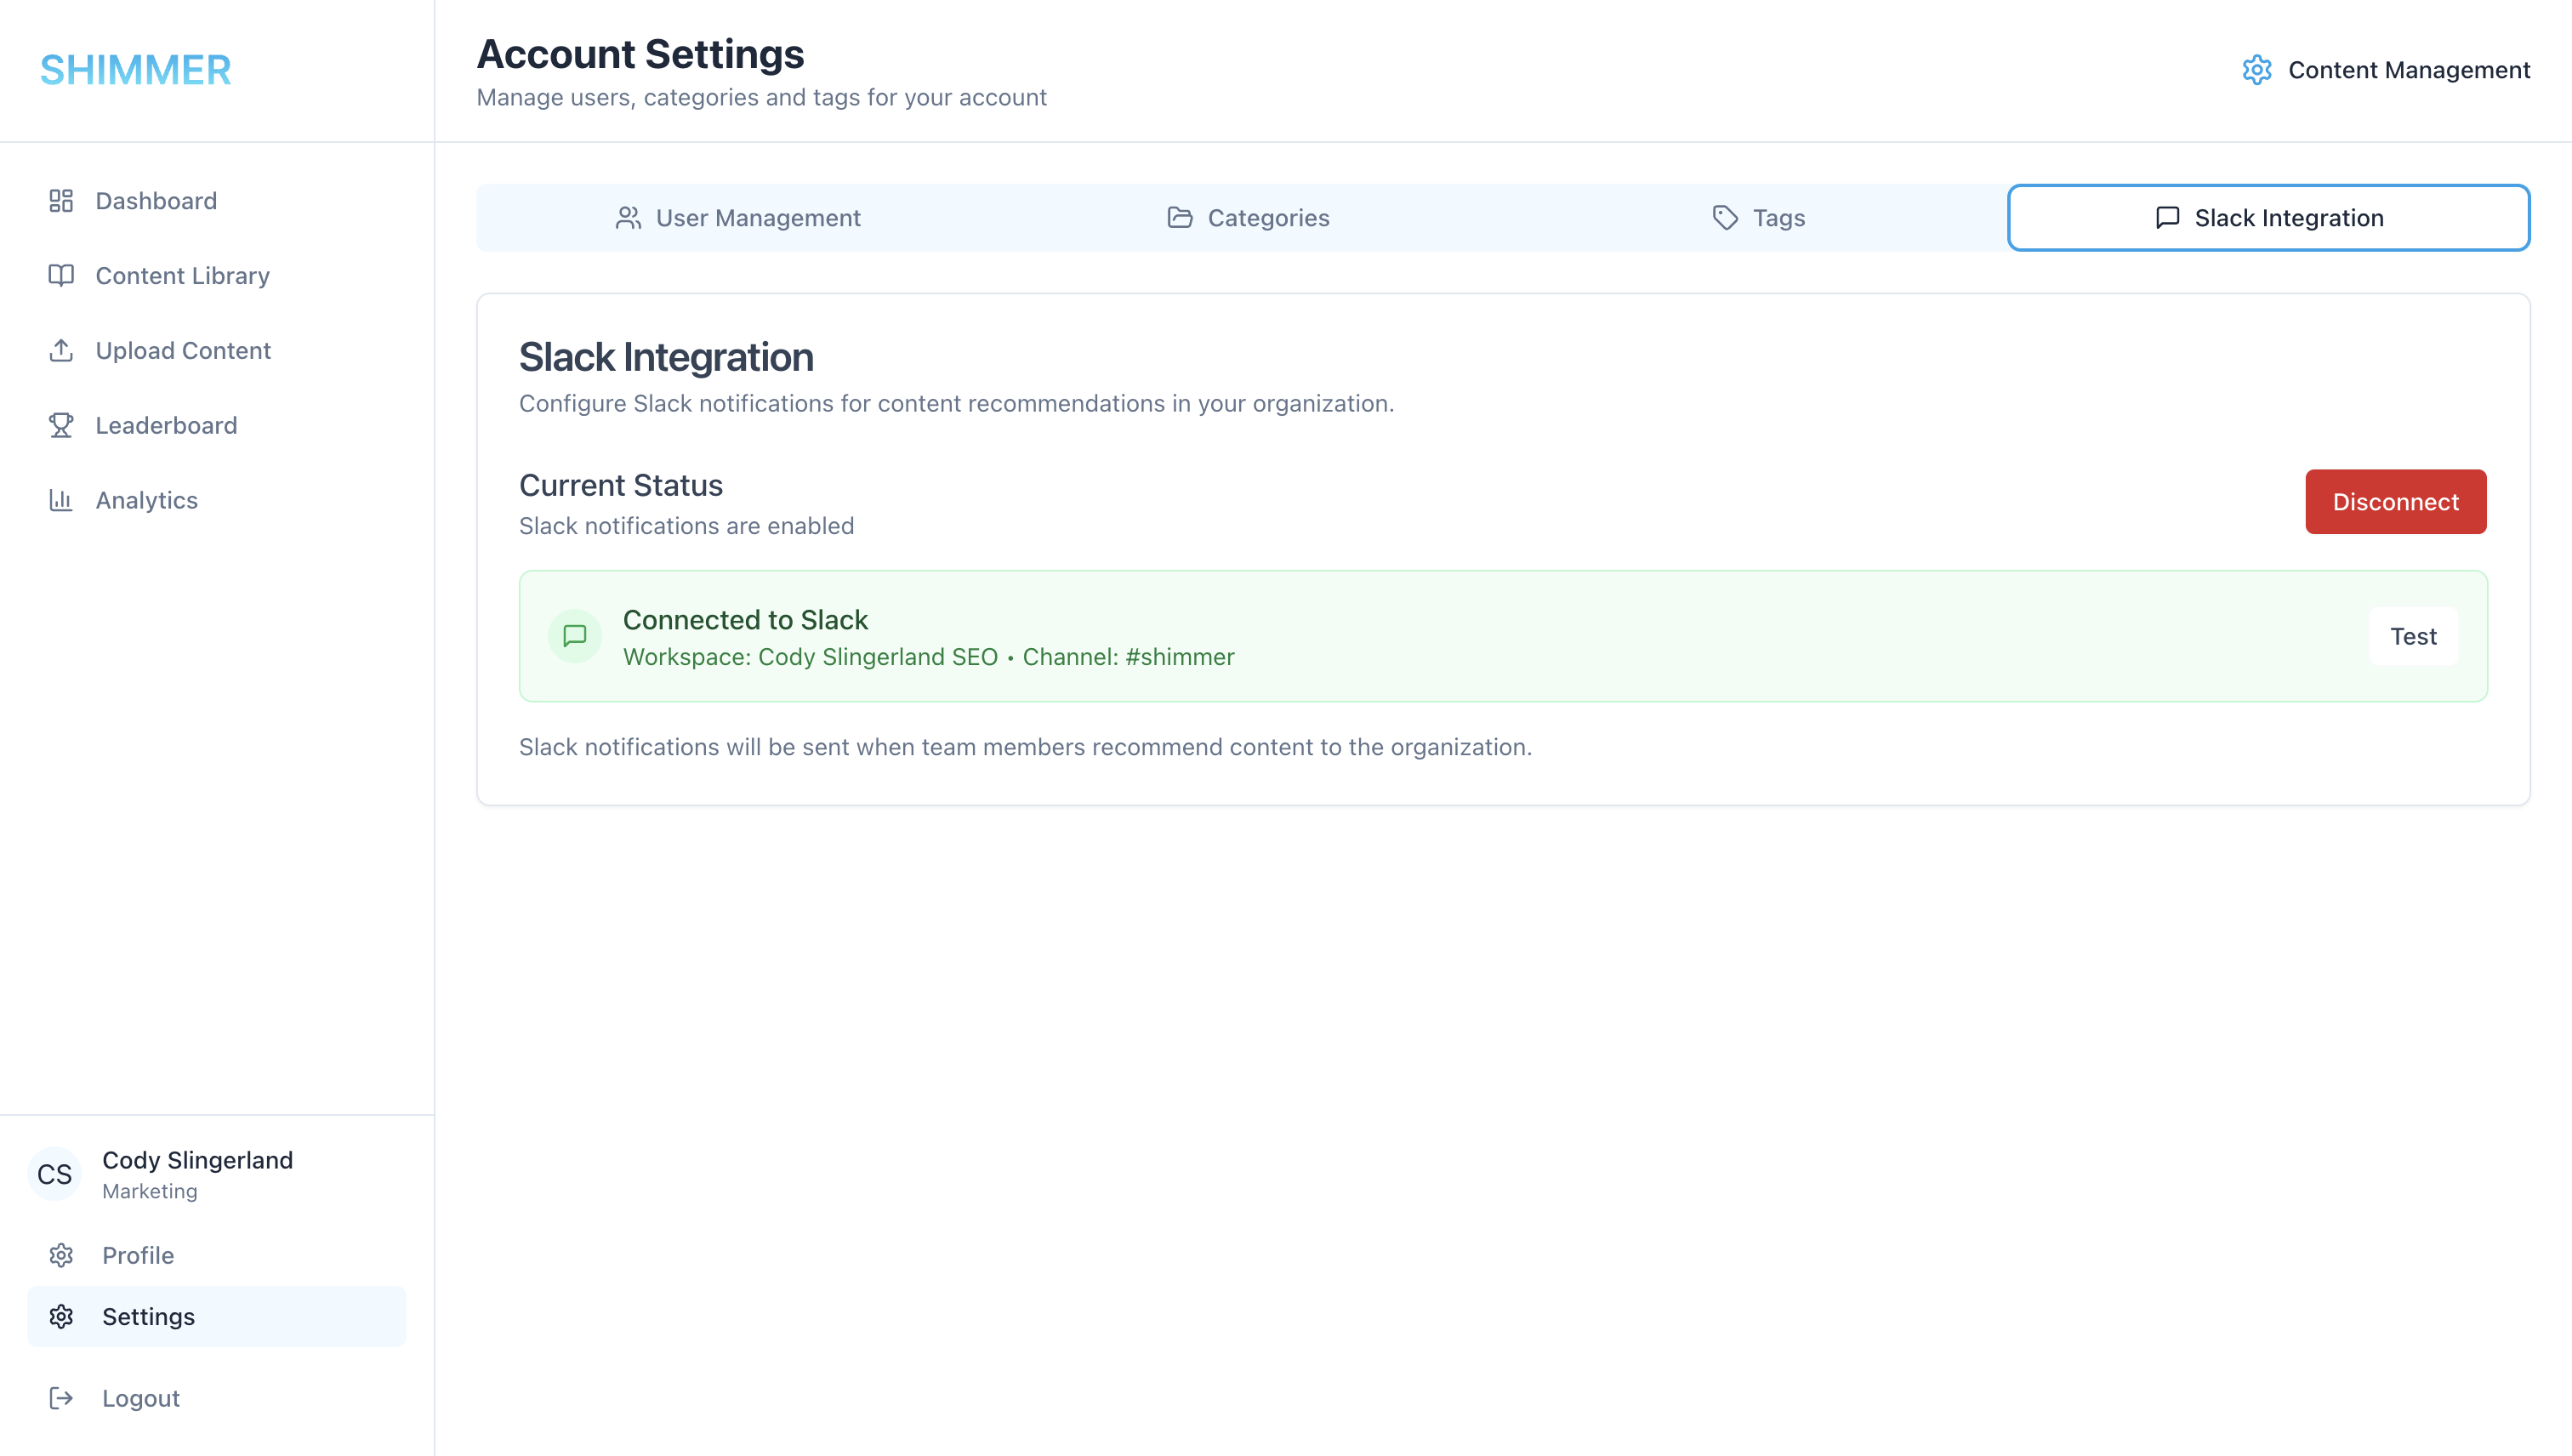Select the Analytics chart icon
Image resolution: width=2572 pixels, height=1456 pixels.
[x=61, y=500]
